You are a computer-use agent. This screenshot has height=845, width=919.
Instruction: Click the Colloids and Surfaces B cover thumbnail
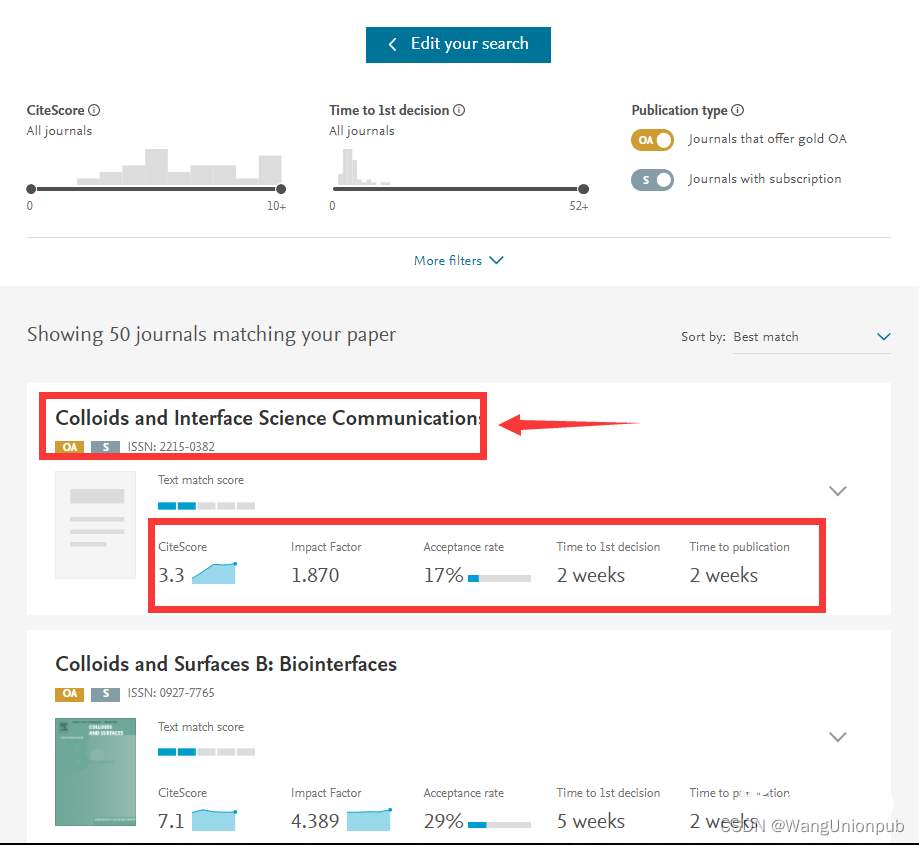(x=95, y=772)
